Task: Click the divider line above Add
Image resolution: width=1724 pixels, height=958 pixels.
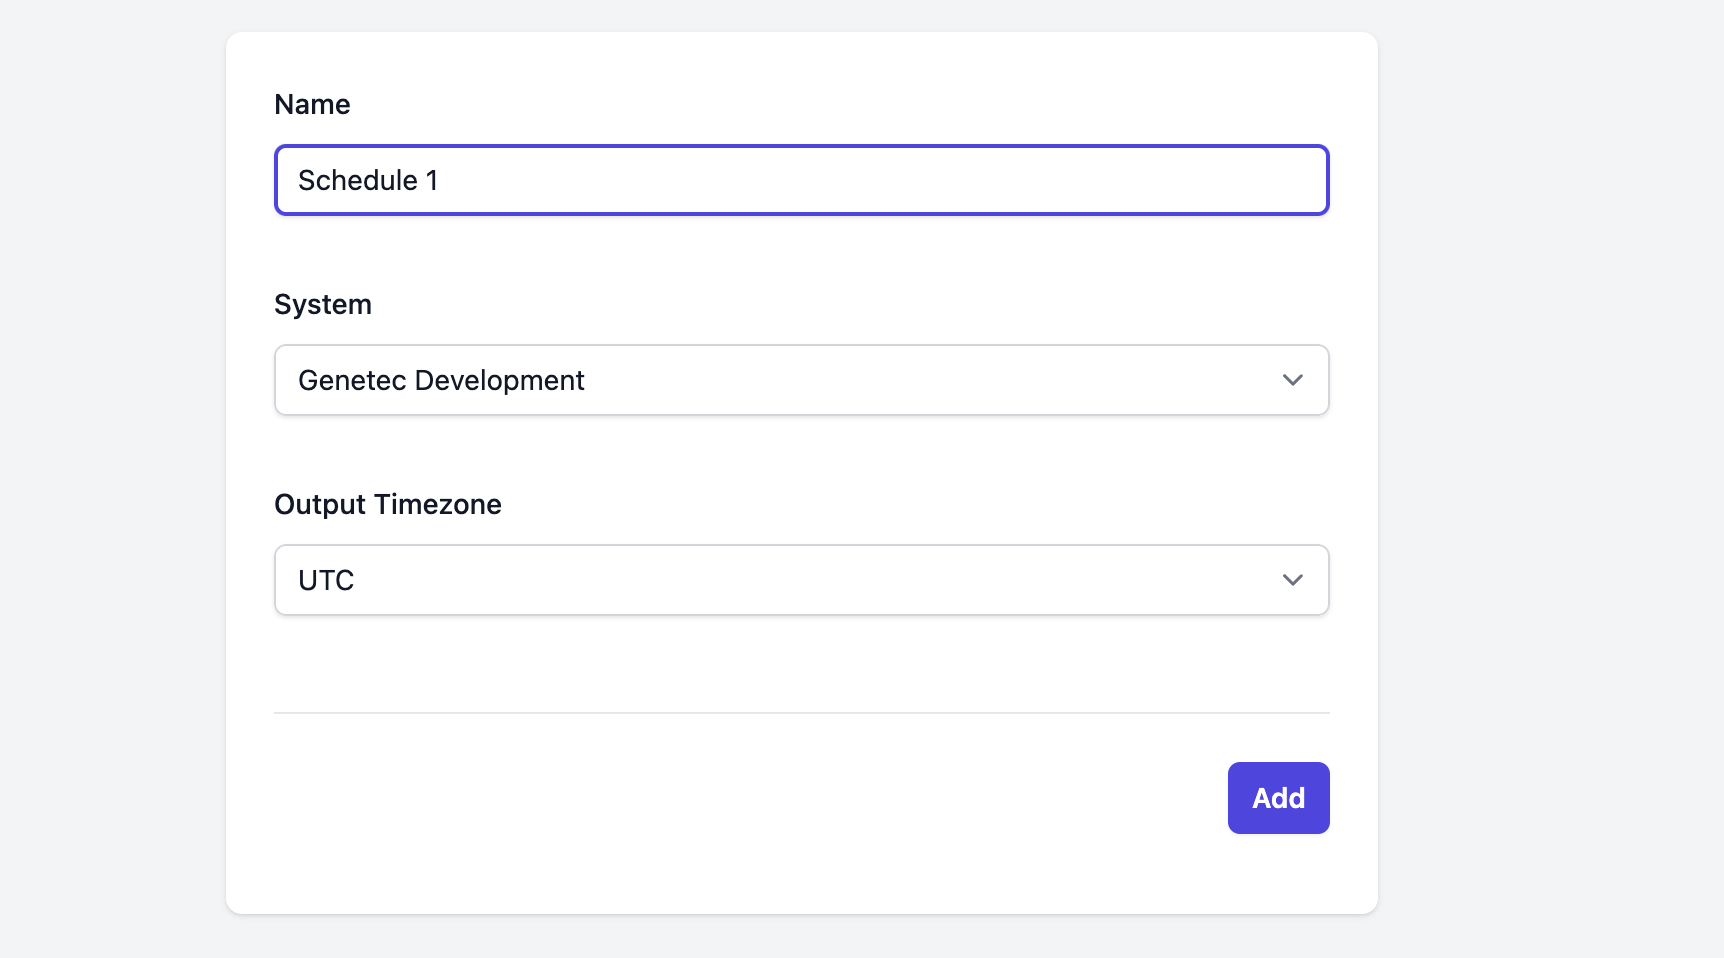Action: (x=800, y=713)
